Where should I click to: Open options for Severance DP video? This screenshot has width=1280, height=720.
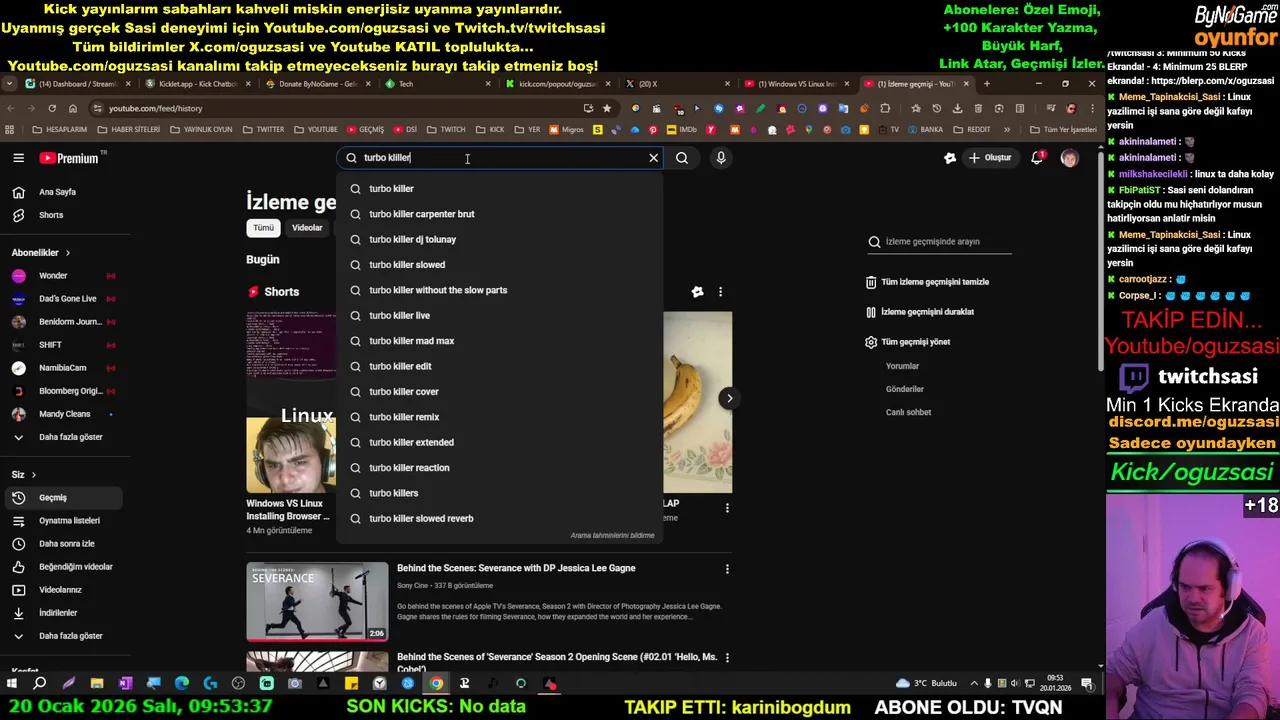pos(727,569)
